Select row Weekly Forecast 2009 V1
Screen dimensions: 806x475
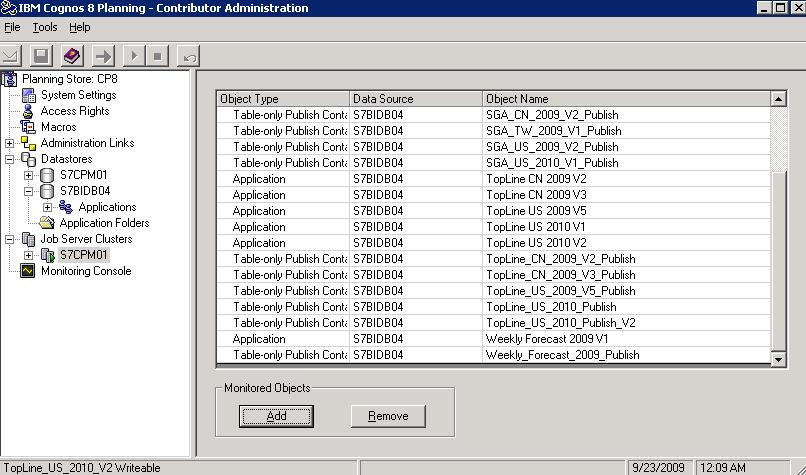point(493,339)
